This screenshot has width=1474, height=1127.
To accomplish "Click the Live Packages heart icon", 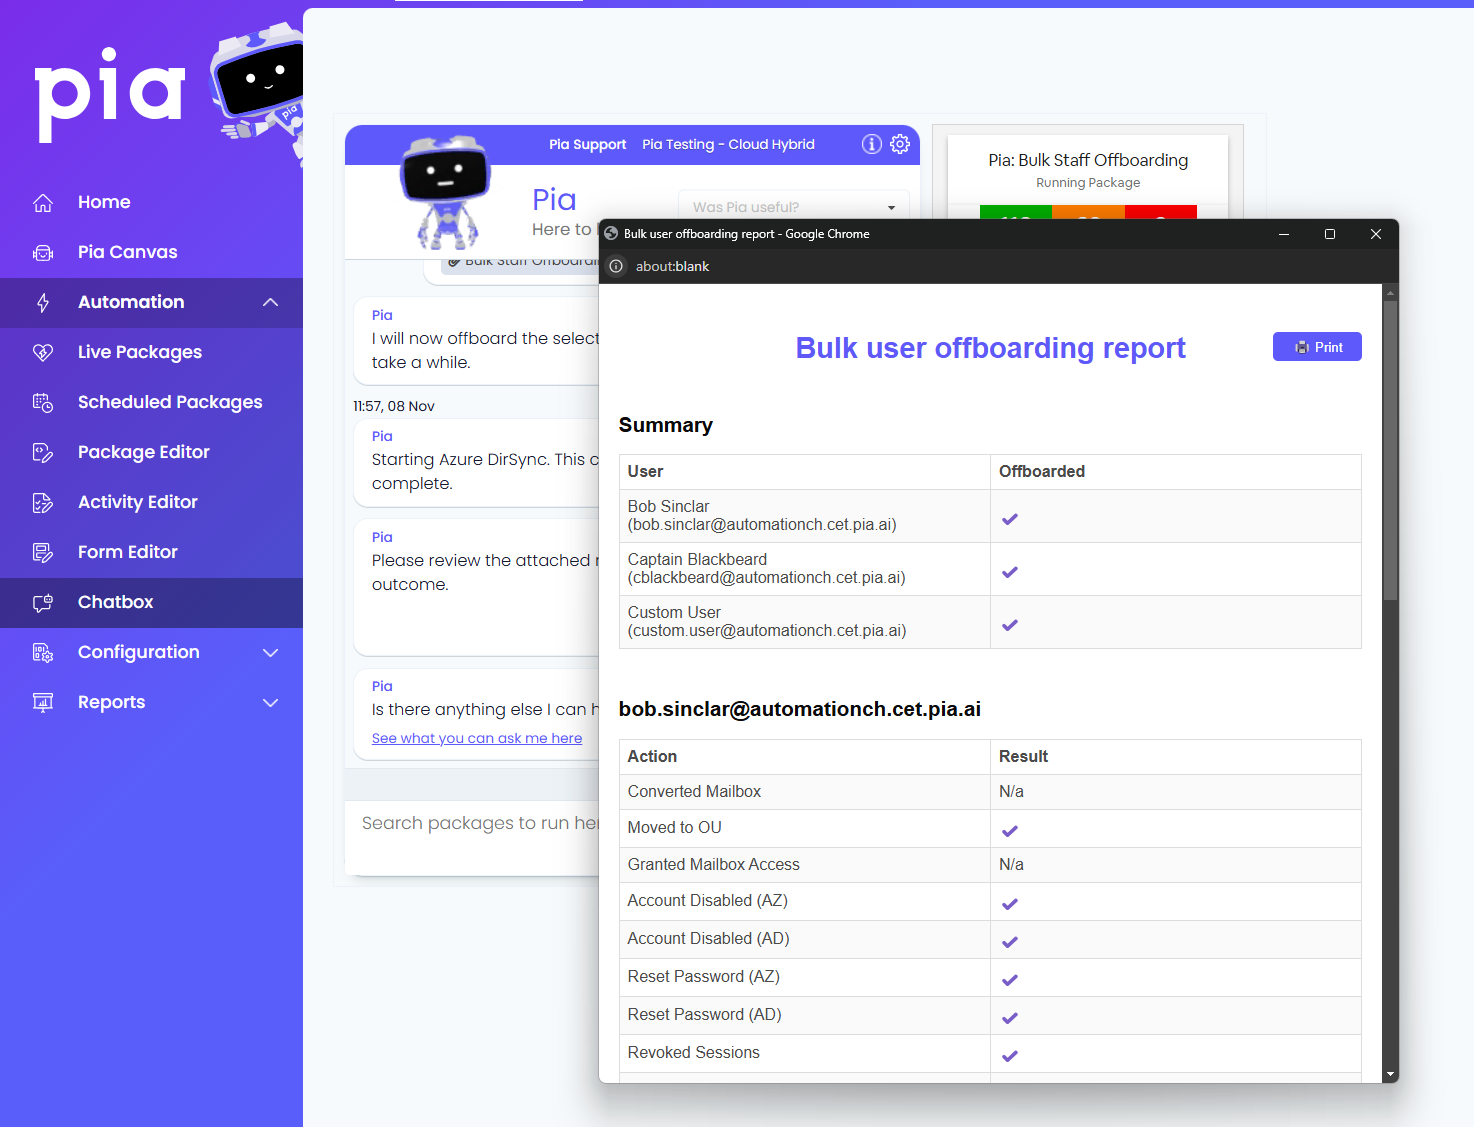I will 43,353.
